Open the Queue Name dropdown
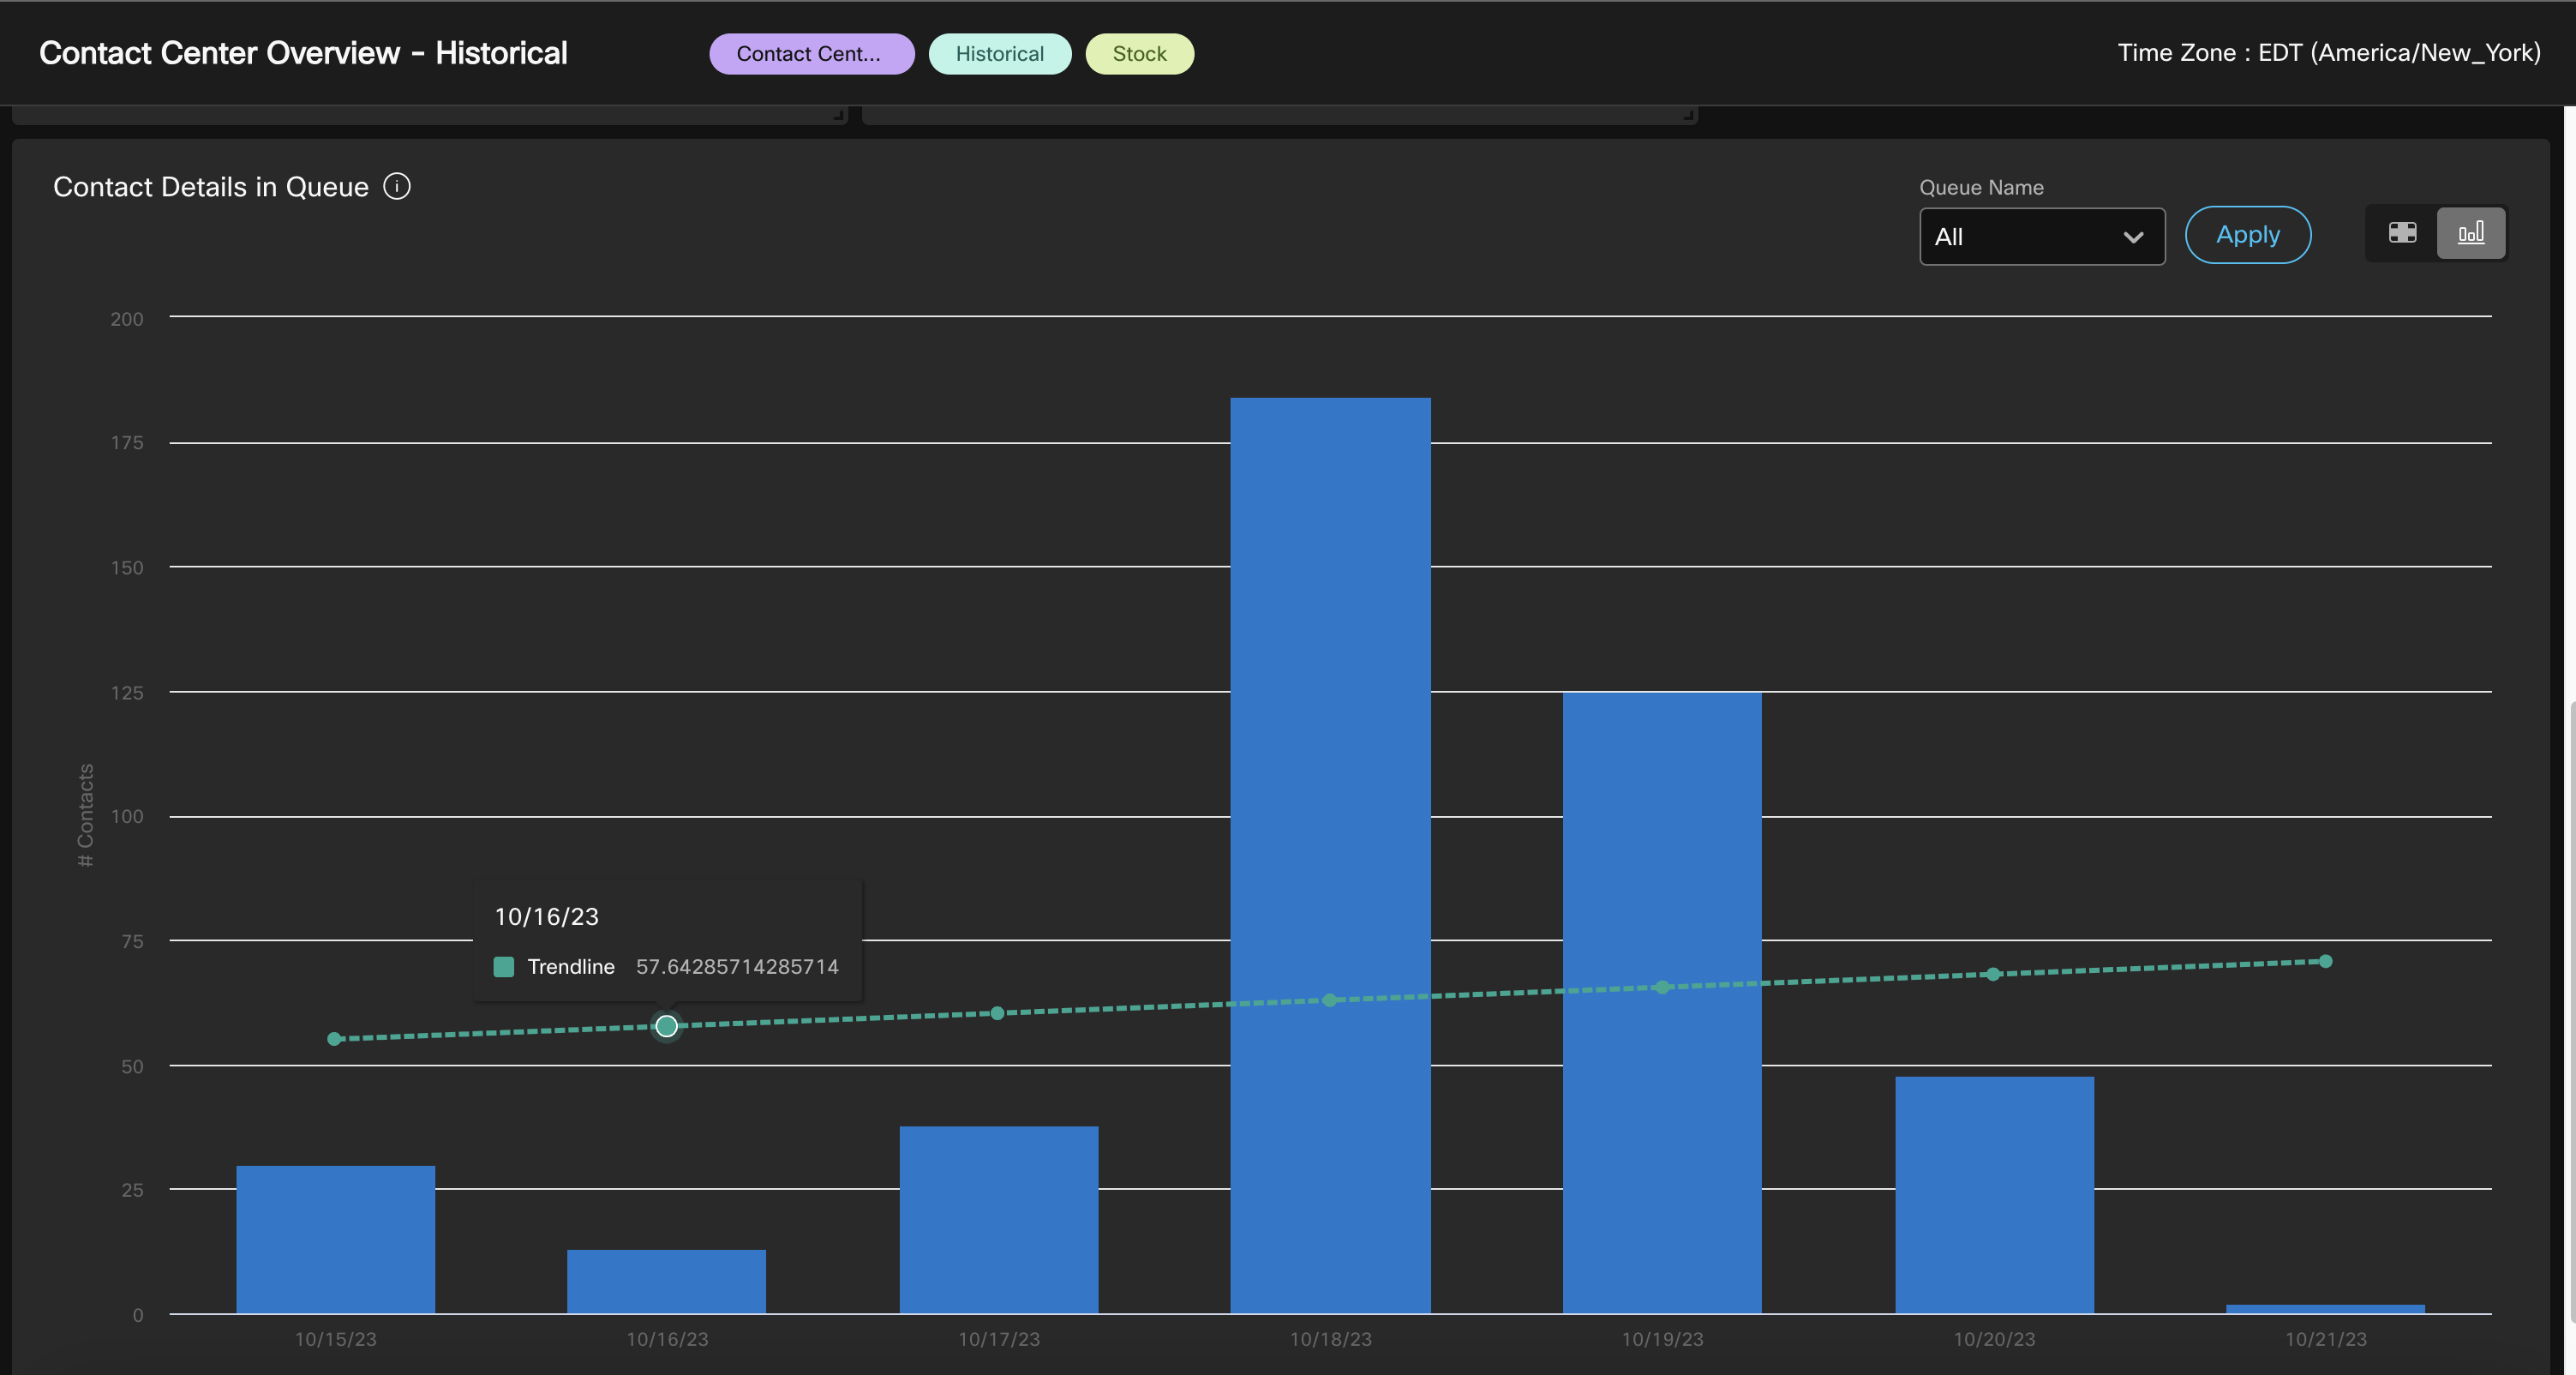2576x1375 pixels. pos(2042,236)
